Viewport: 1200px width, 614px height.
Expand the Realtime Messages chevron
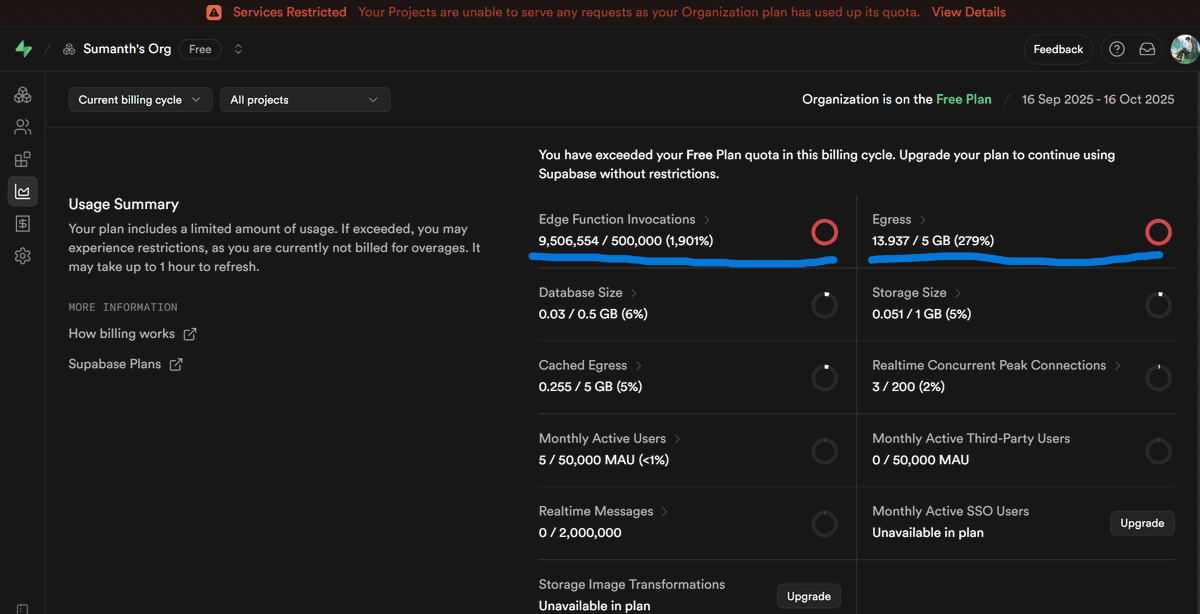(665, 511)
